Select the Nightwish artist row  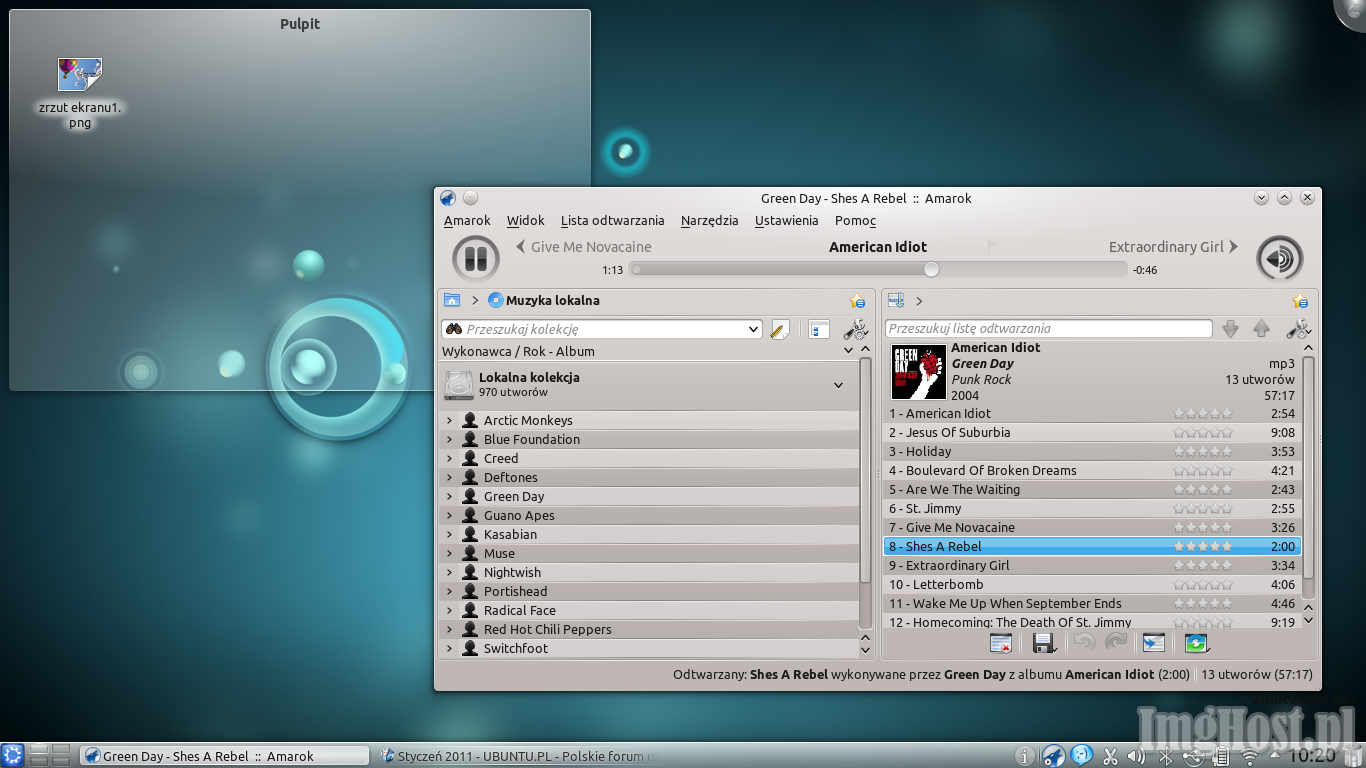click(649, 572)
